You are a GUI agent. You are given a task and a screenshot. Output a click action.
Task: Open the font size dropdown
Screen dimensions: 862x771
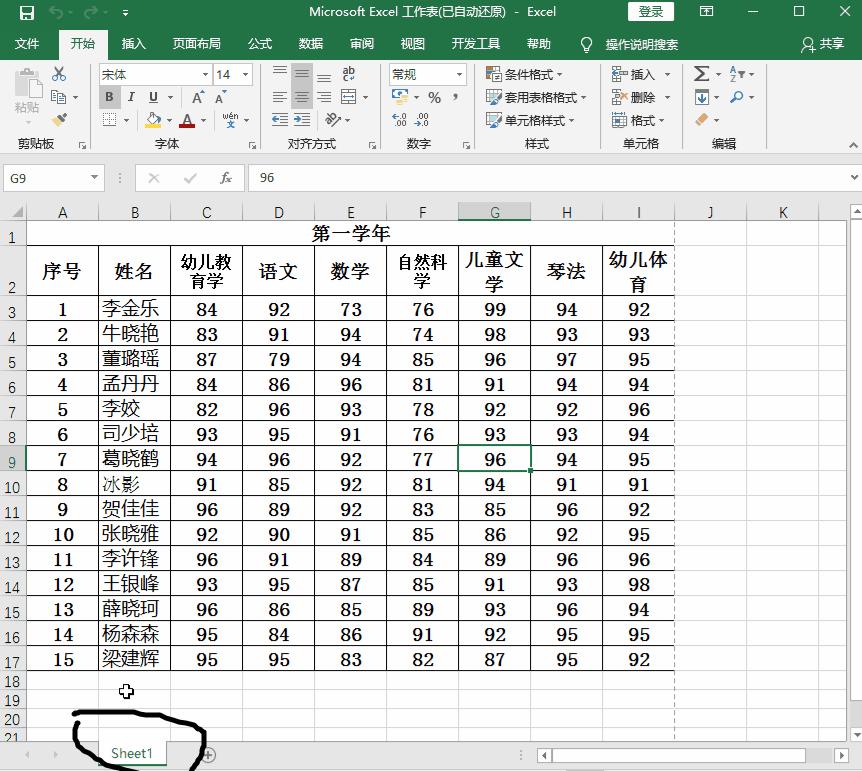tap(244, 74)
